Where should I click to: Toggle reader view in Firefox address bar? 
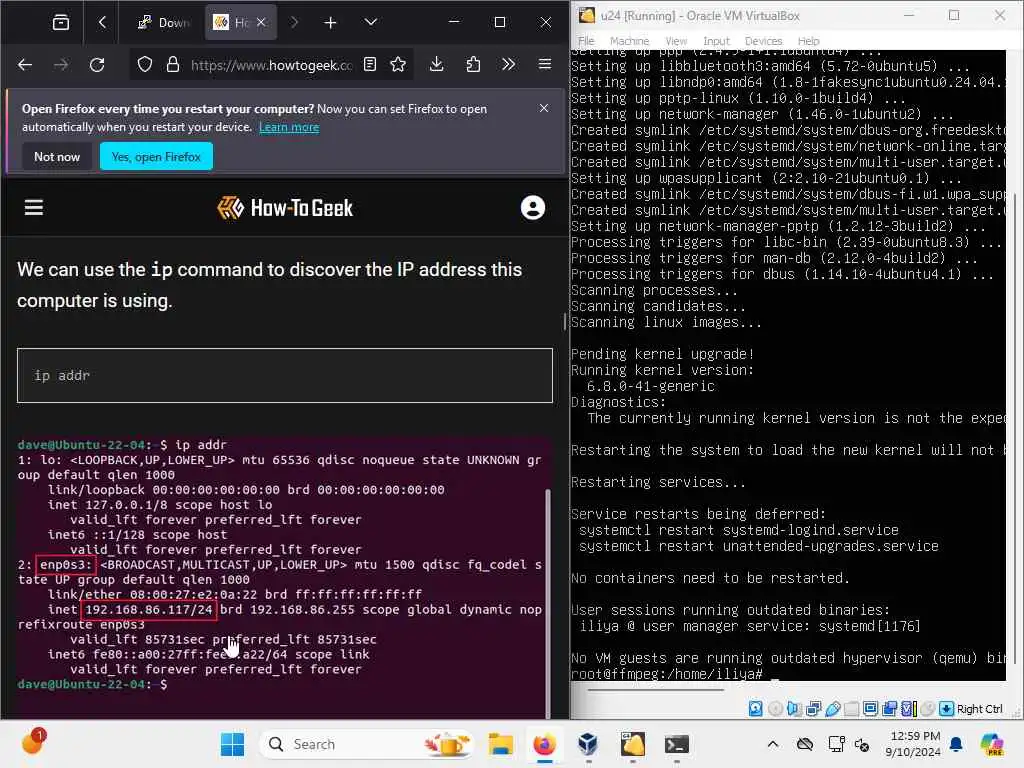[370, 64]
